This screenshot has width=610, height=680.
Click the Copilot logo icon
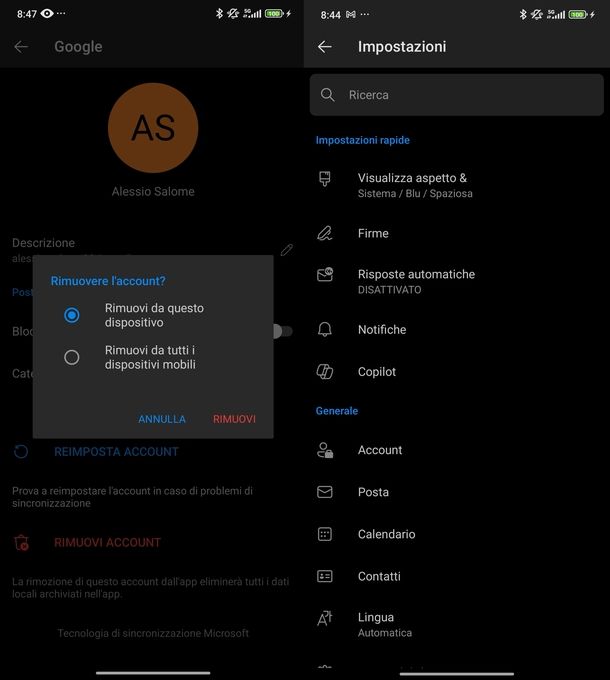[325, 372]
